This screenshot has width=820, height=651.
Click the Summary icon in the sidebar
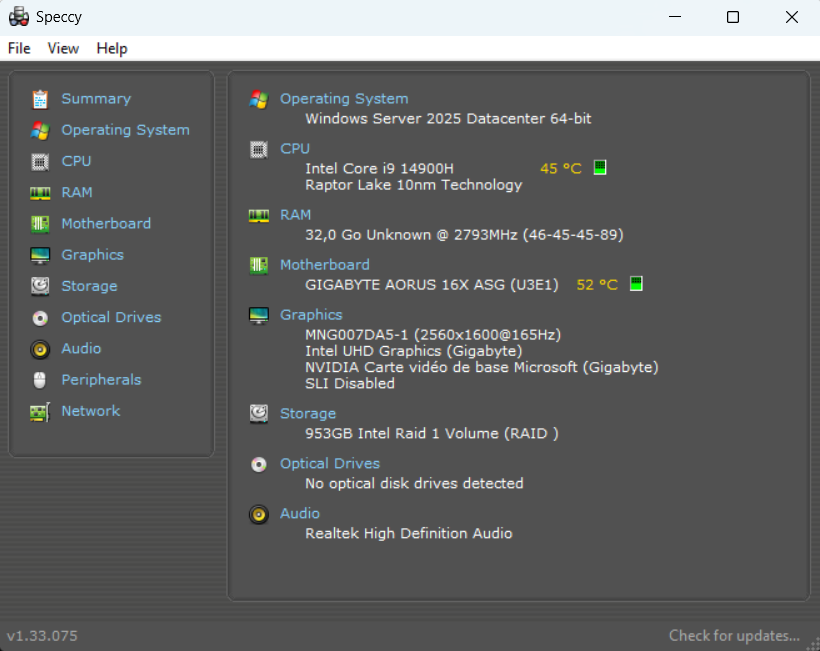(40, 99)
